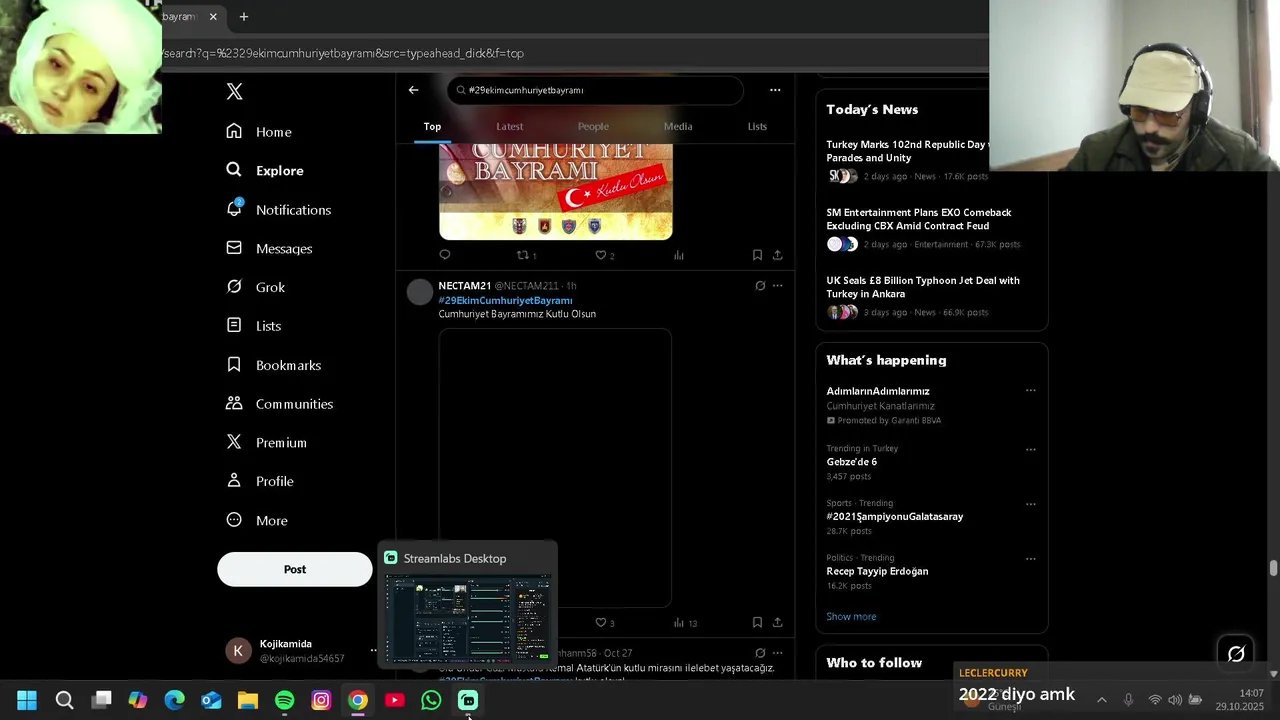Switch to the People tab
1280x720 pixels.
[x=593, y=126]
